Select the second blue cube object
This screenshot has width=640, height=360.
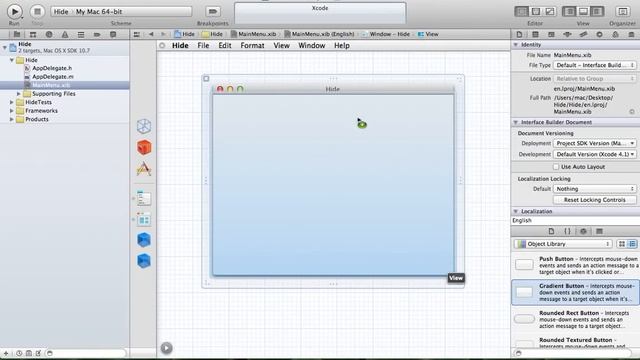click(144, 261)
